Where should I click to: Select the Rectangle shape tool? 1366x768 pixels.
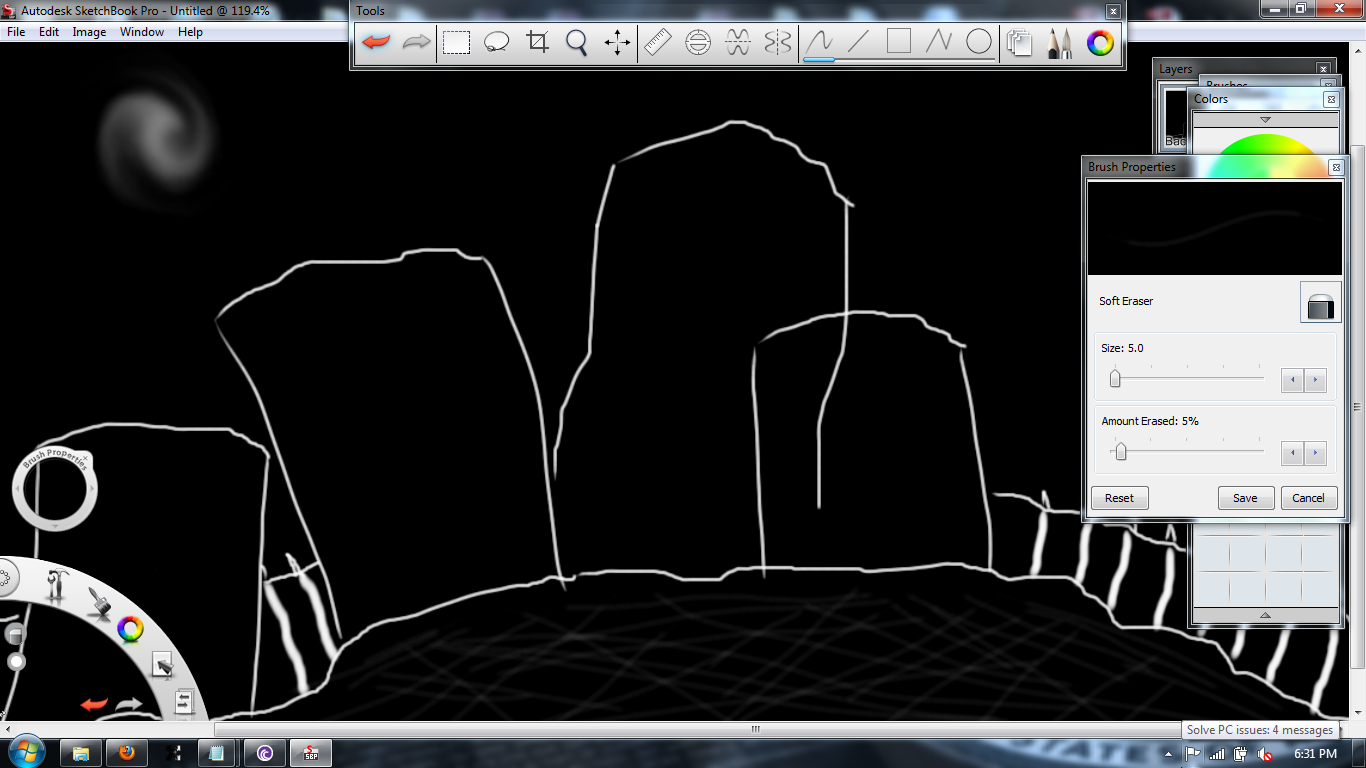[899, 42]
